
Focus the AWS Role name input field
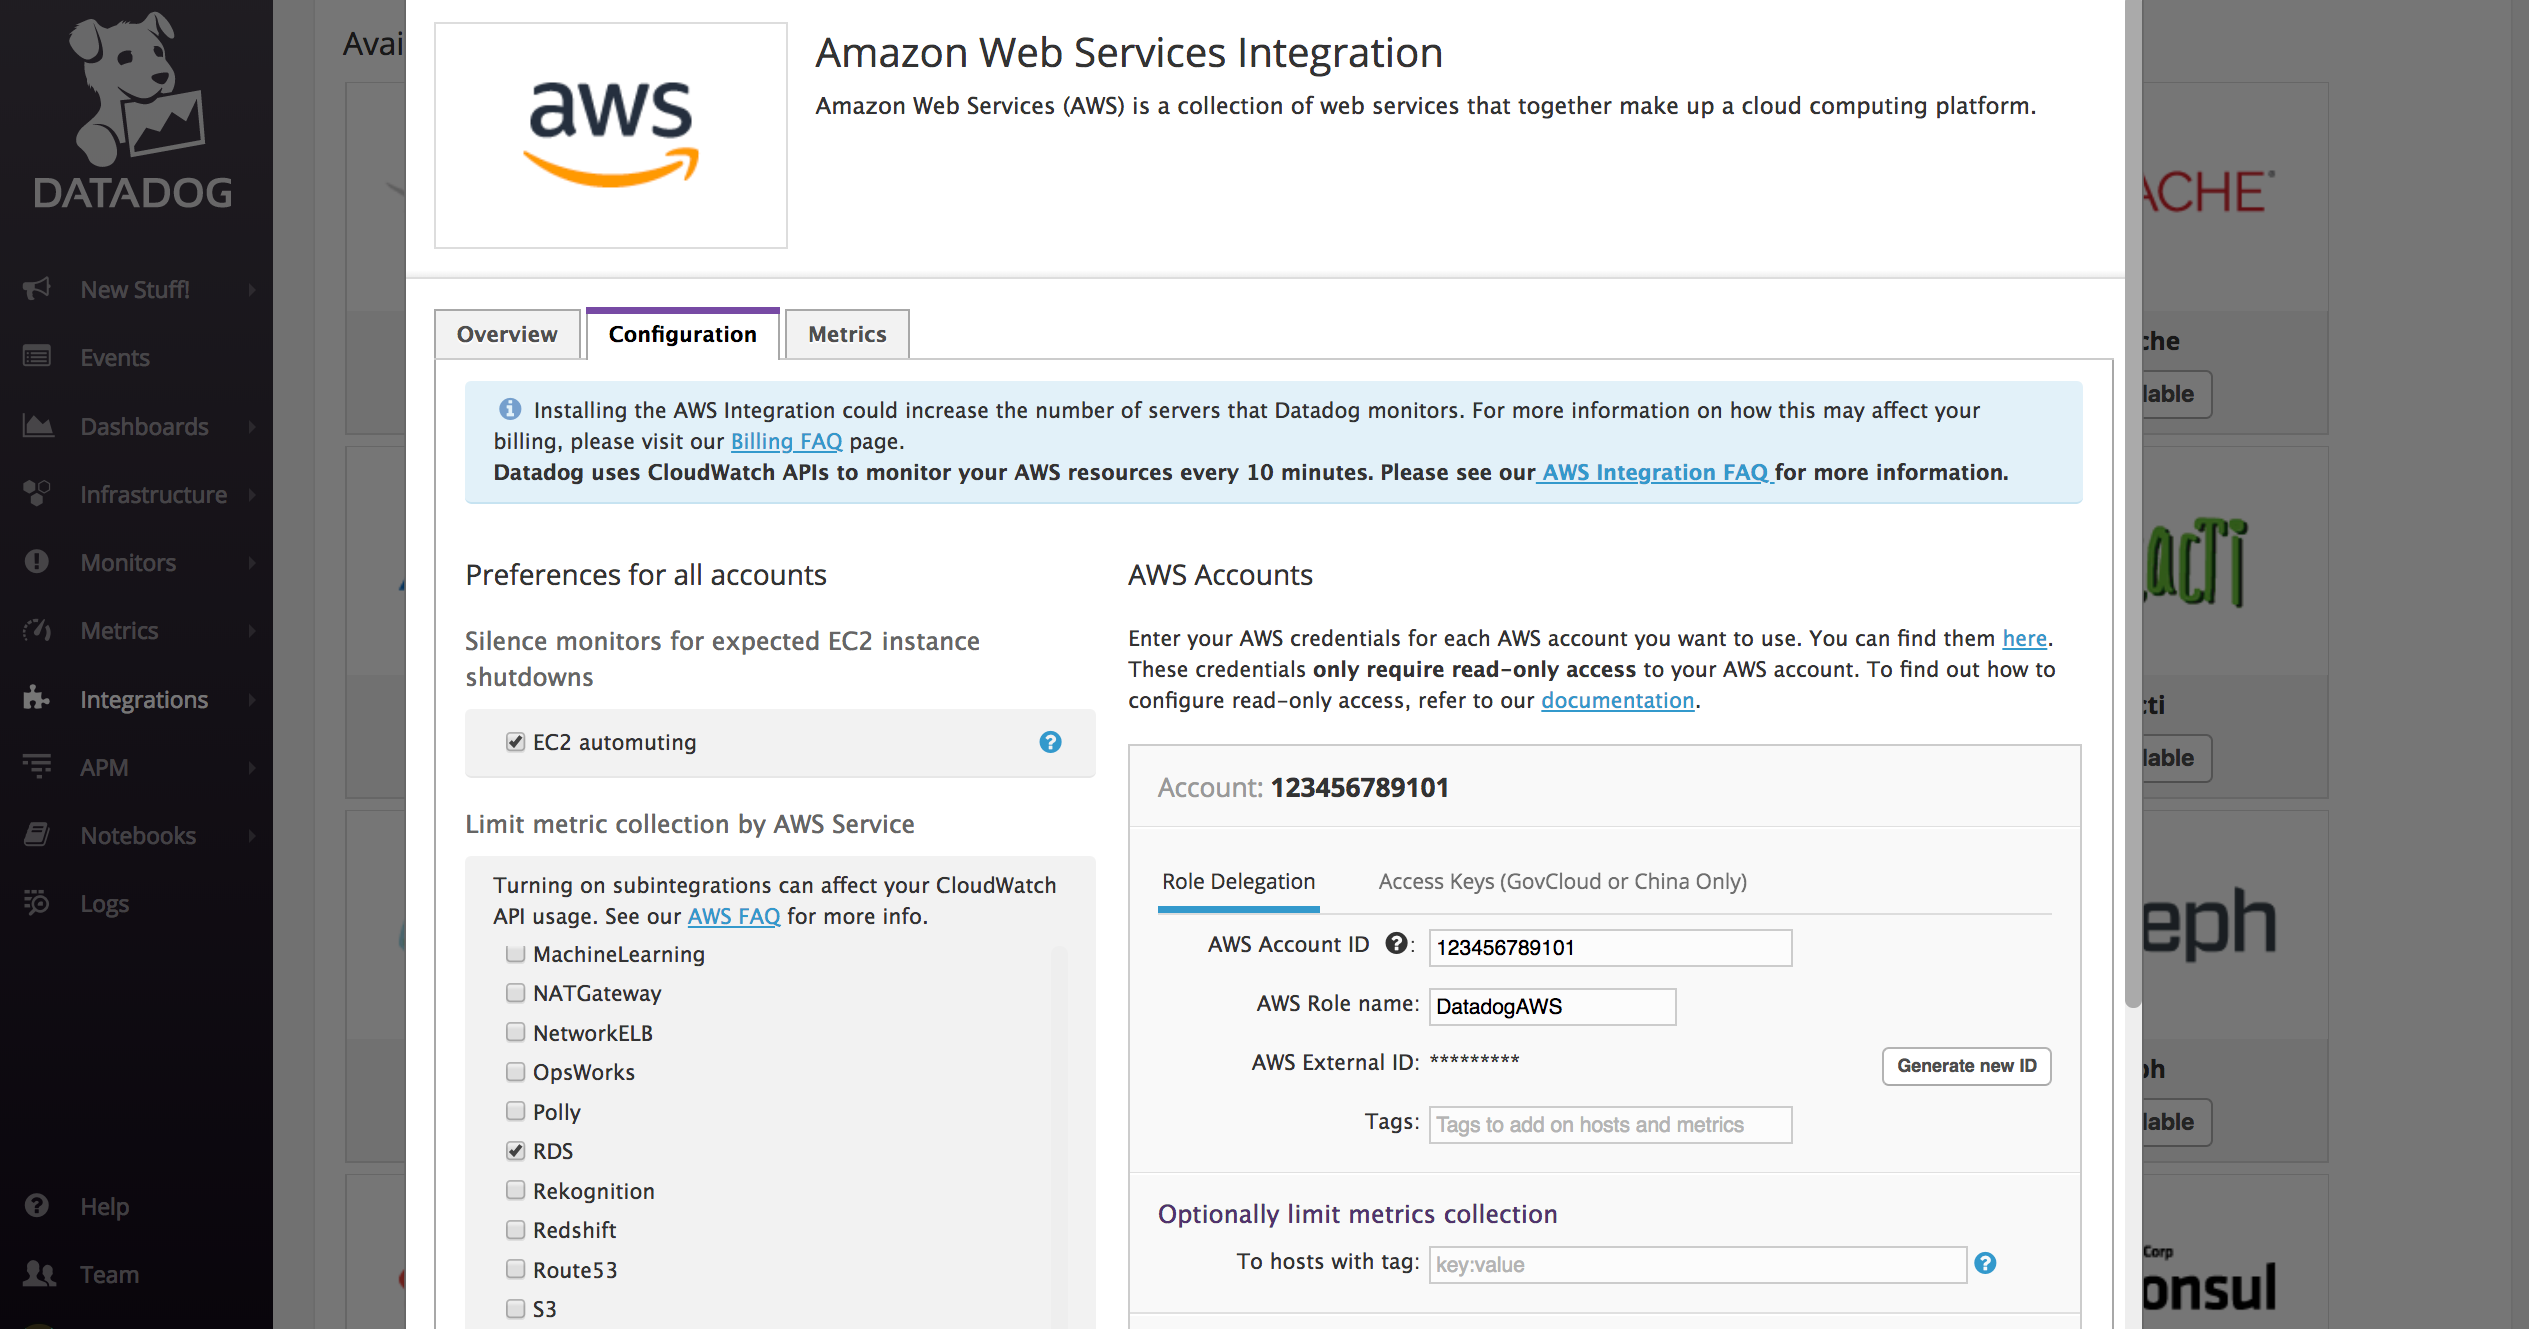pos(1552,1006)
